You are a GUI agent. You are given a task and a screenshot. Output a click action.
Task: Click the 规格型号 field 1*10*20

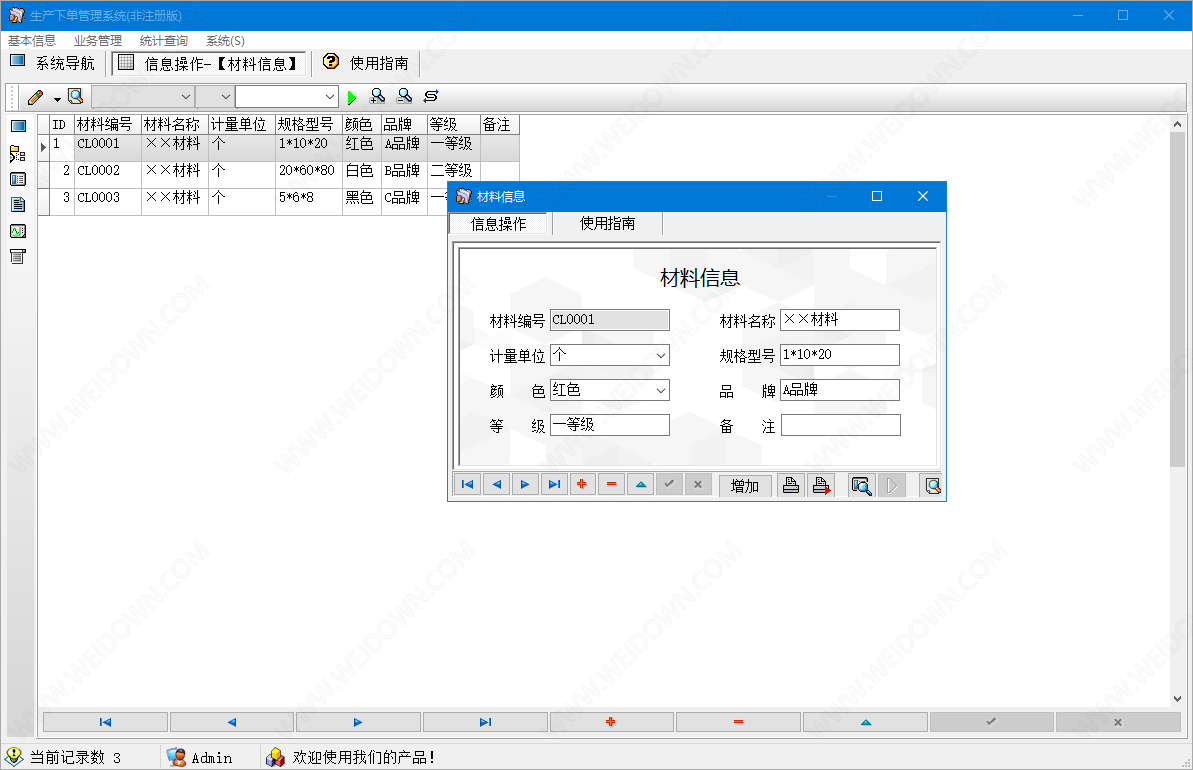pos(840,355)
